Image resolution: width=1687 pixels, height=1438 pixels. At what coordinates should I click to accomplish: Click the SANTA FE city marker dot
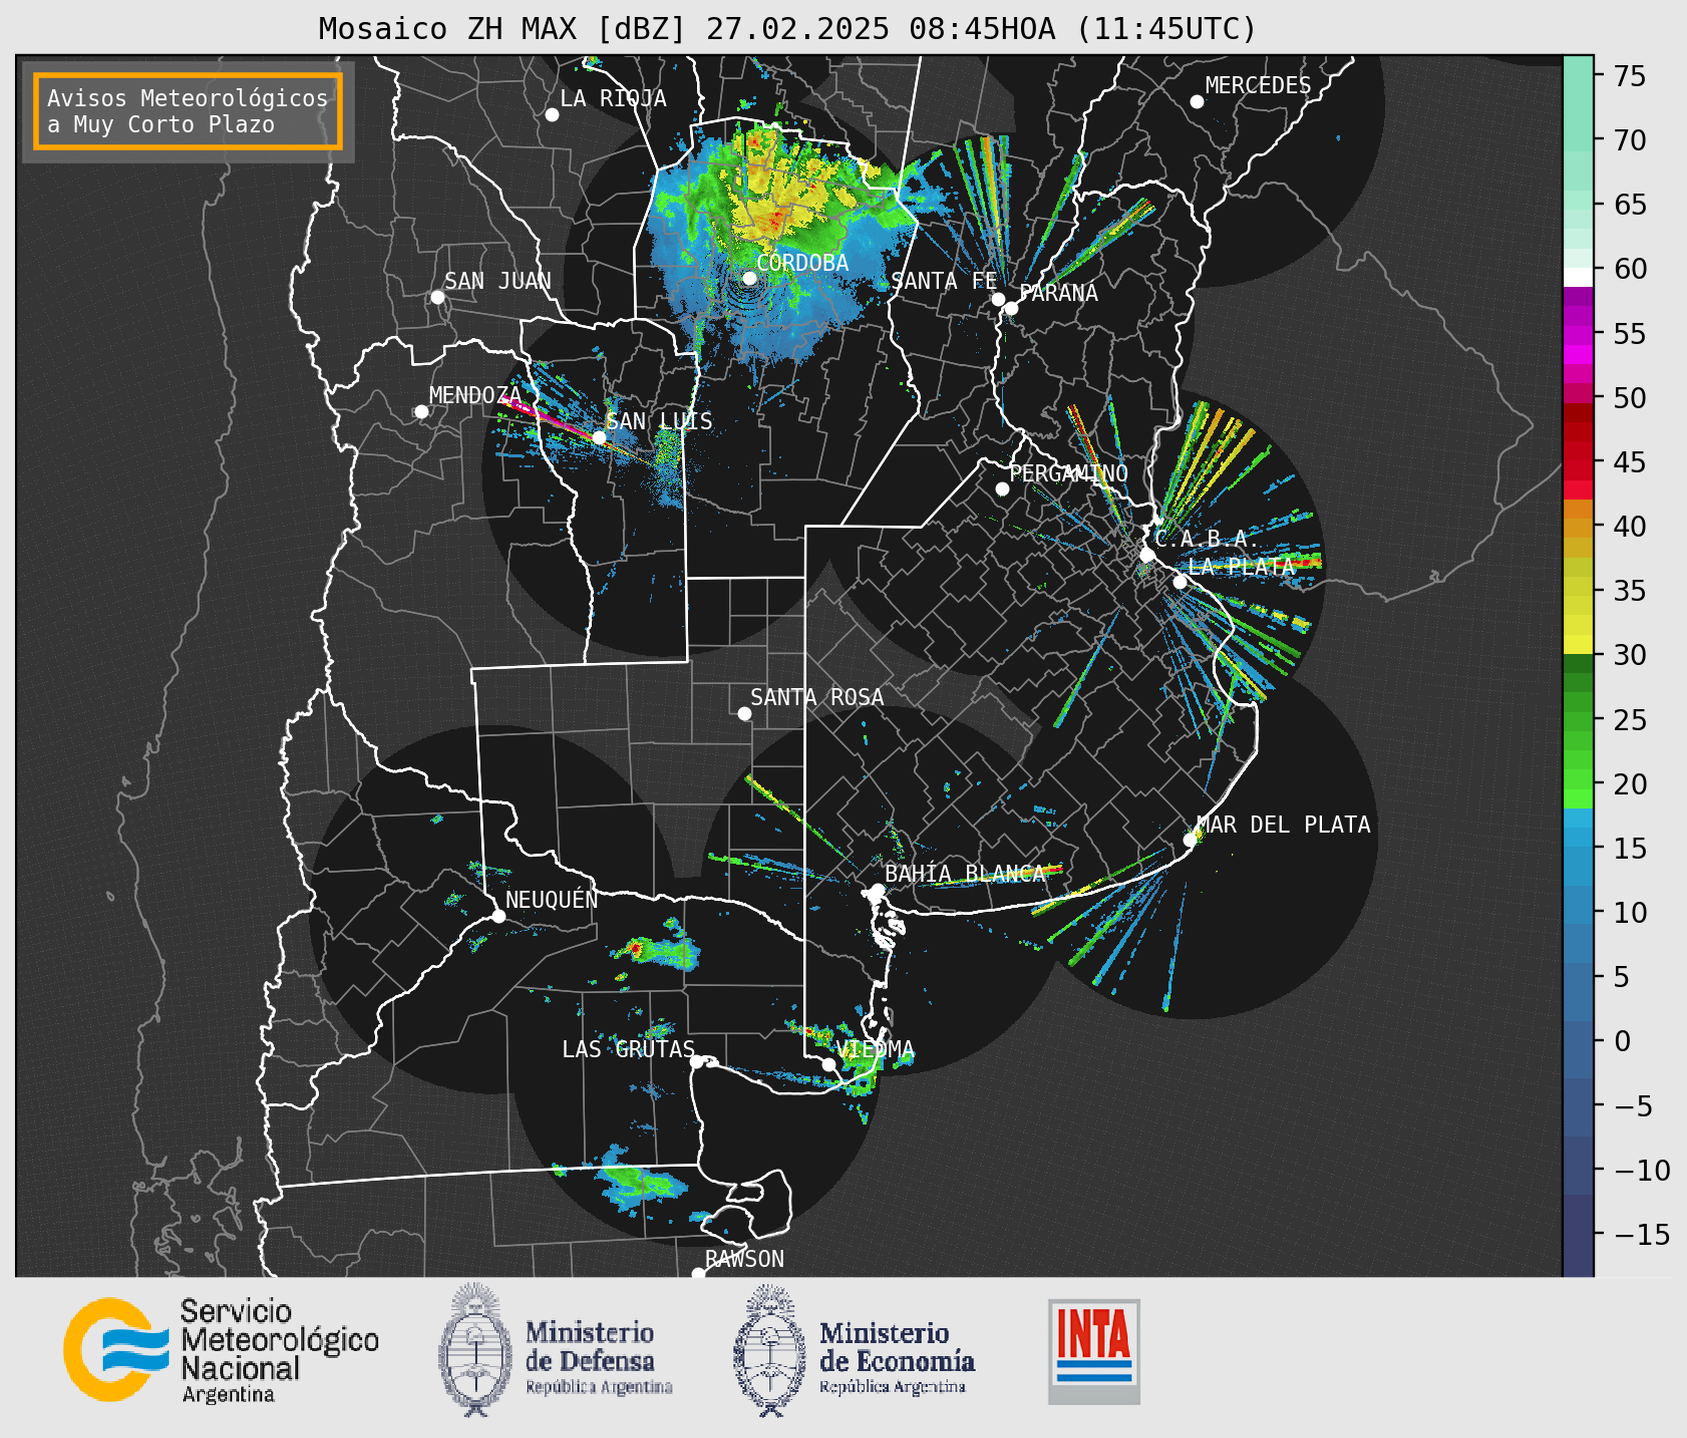[998, 299]
